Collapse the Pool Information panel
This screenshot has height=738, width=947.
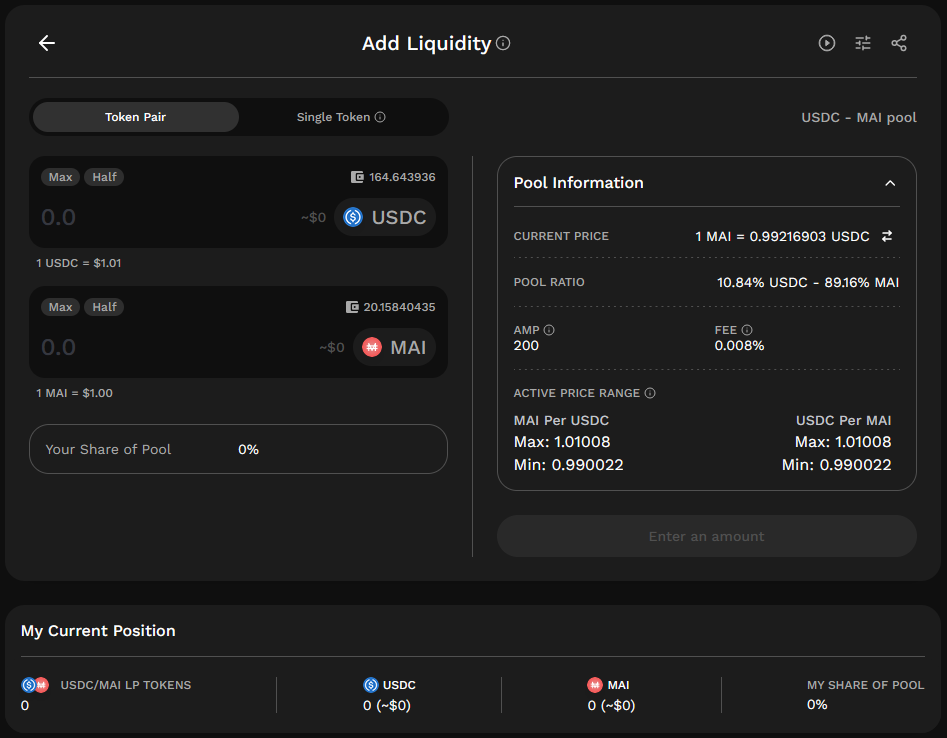point(890,183)
